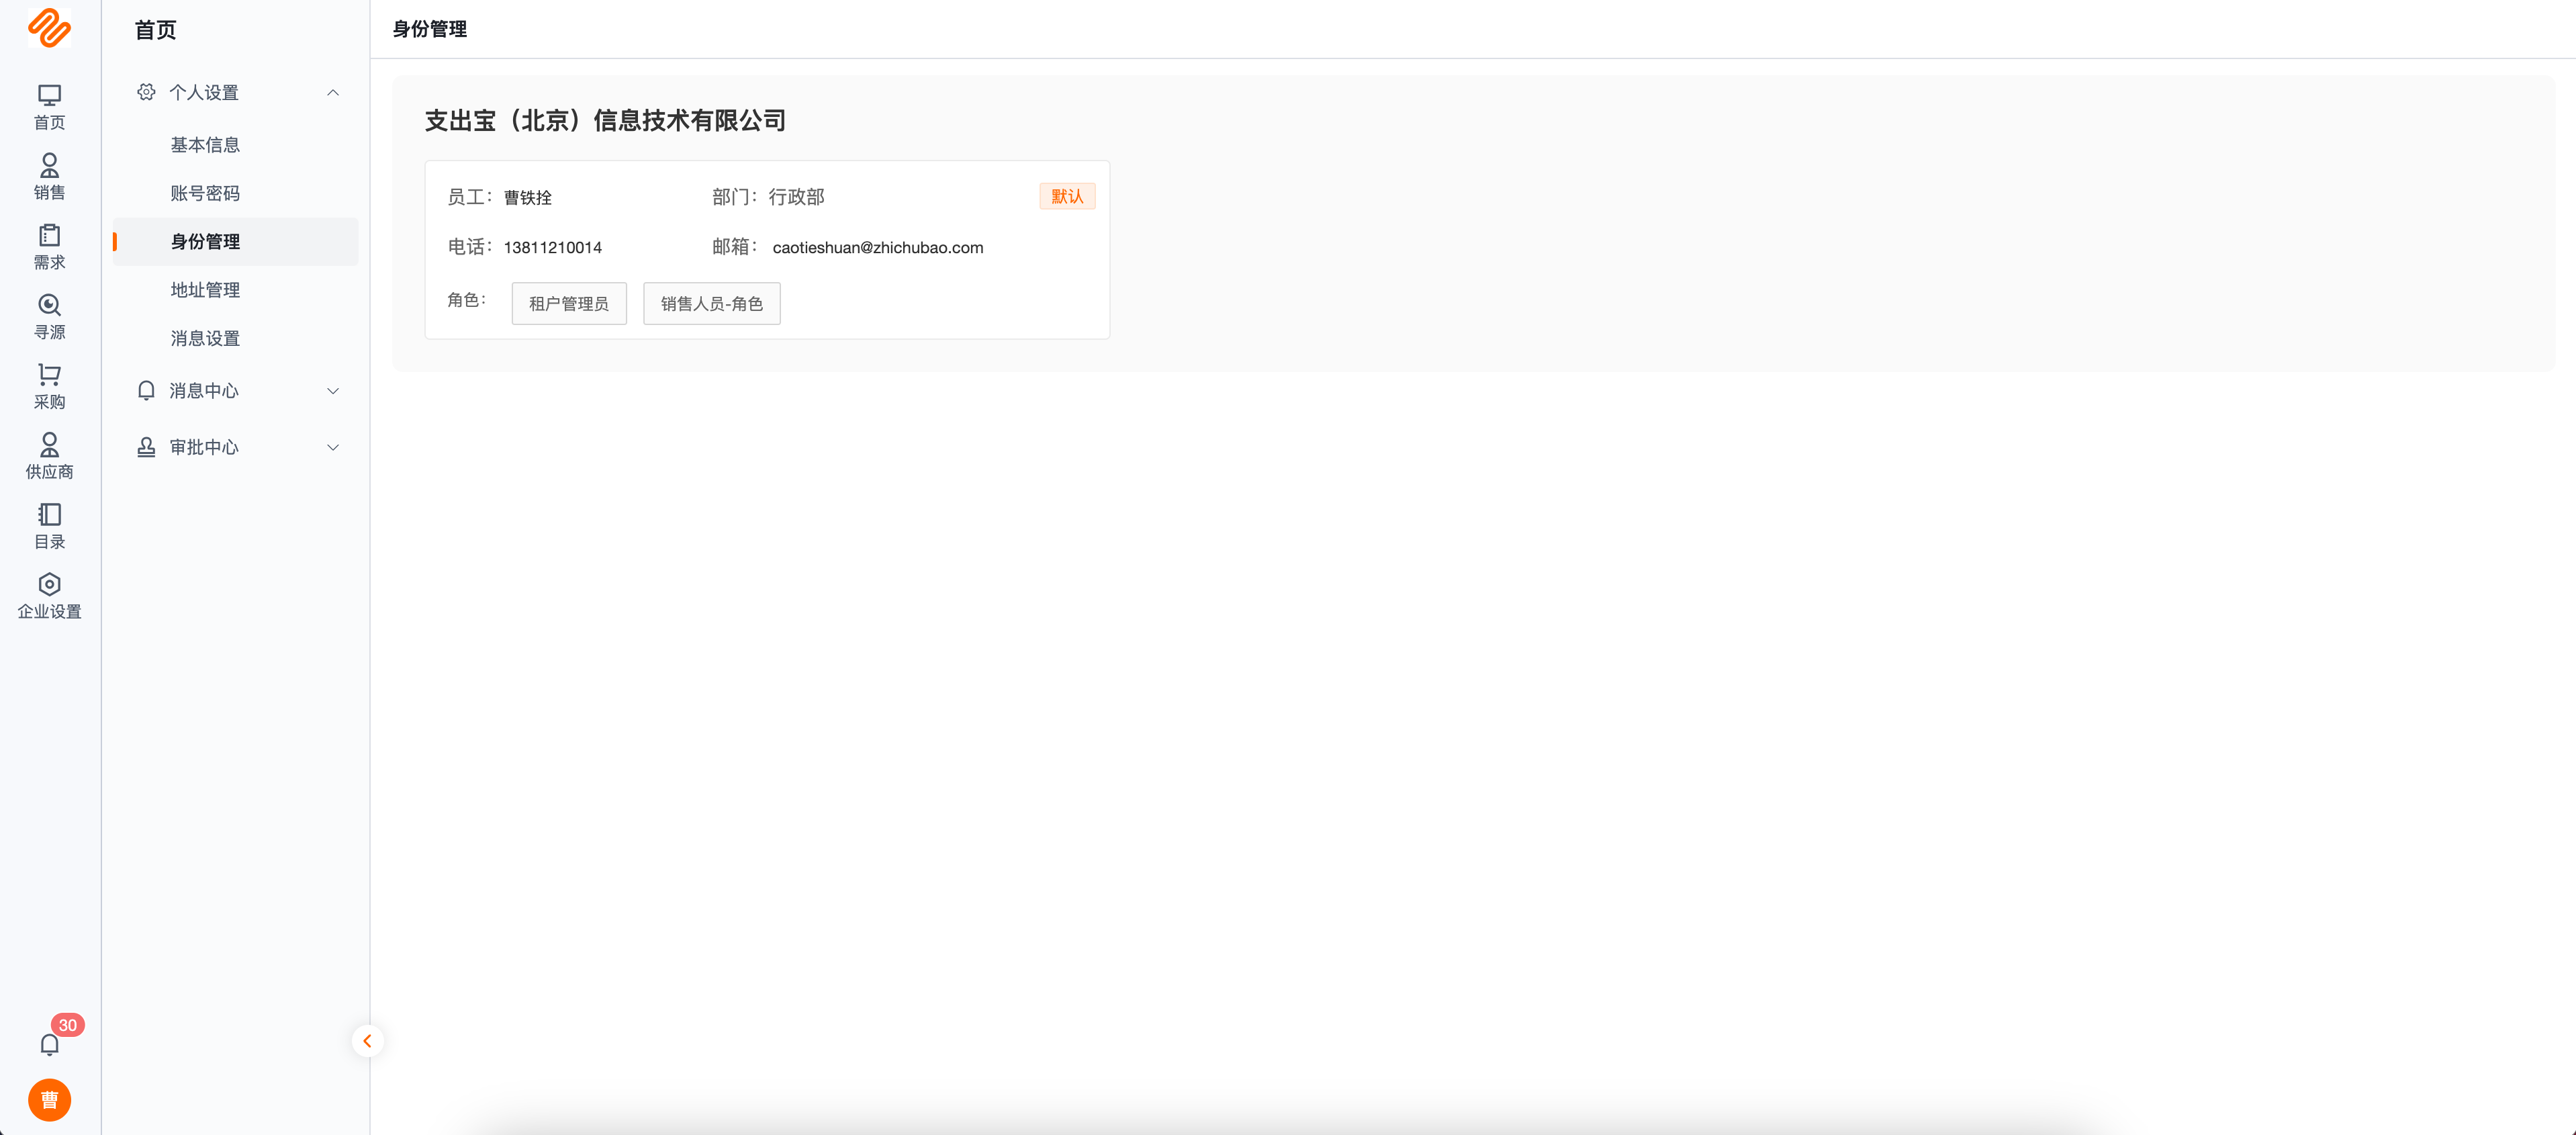The image size is (2576, 1135).
Task: Open the 首页 home icon in rail
Action: [49, 107]
